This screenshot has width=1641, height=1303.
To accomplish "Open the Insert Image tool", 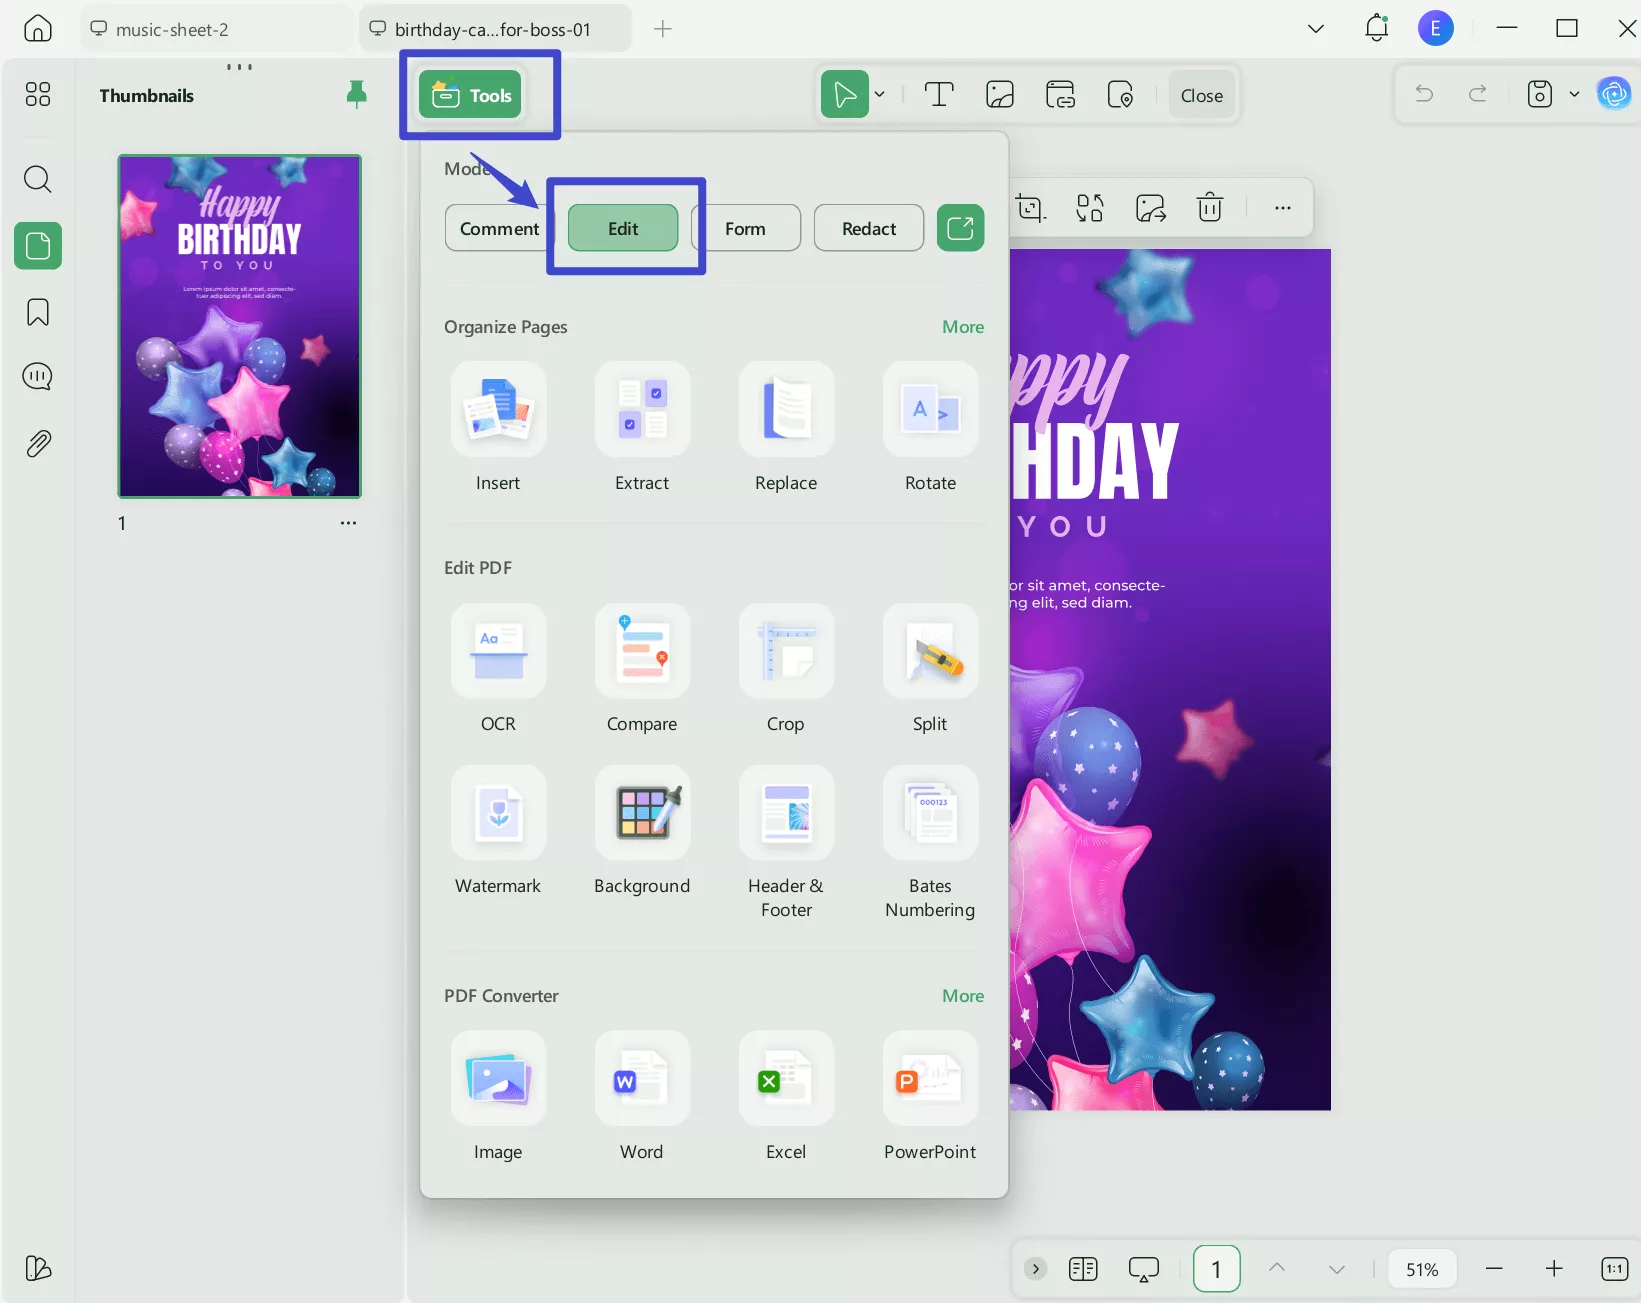I will (x=999, y=94).
